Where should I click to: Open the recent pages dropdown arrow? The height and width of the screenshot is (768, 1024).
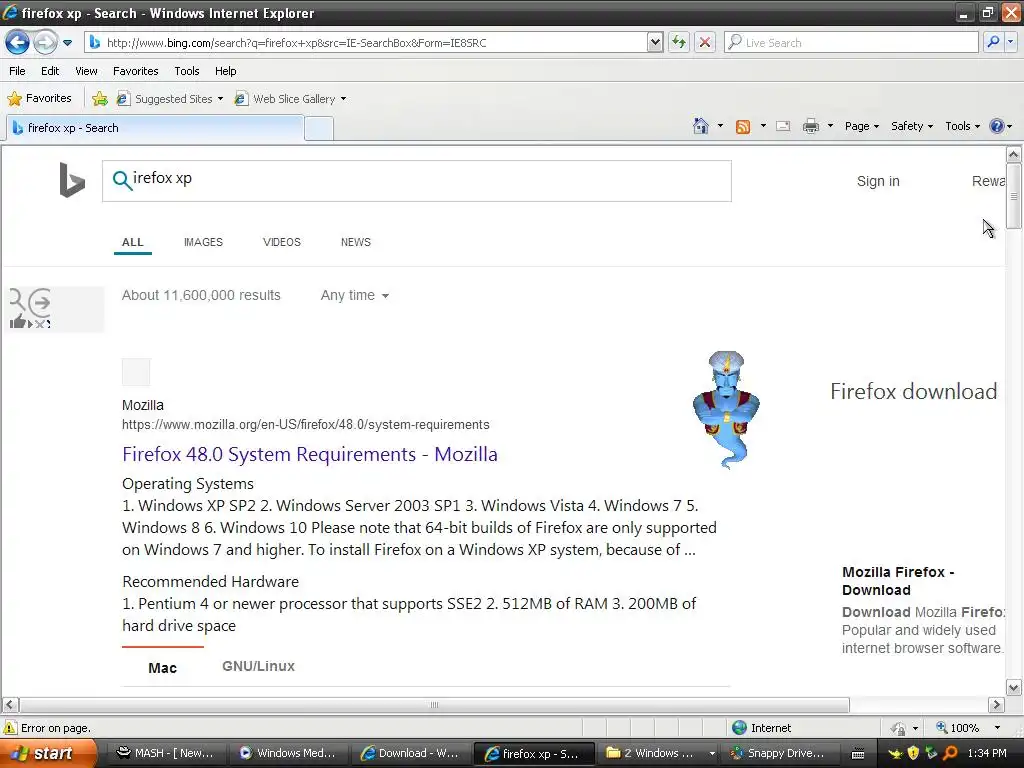click(67, 43)
